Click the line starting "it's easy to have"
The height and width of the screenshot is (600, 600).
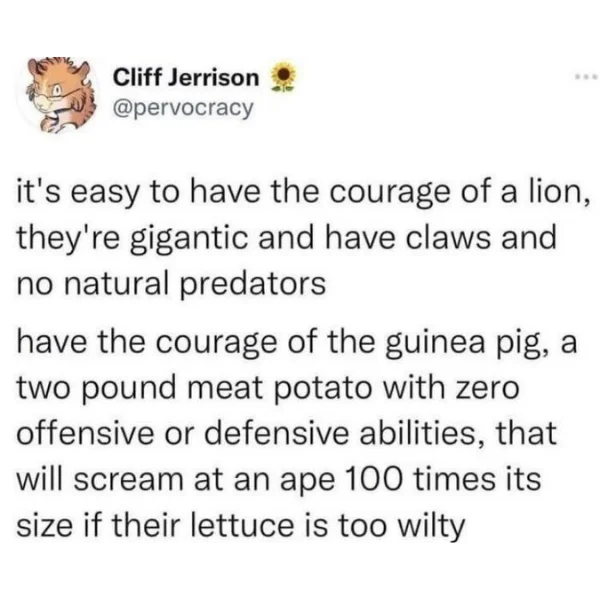(303, 194)
